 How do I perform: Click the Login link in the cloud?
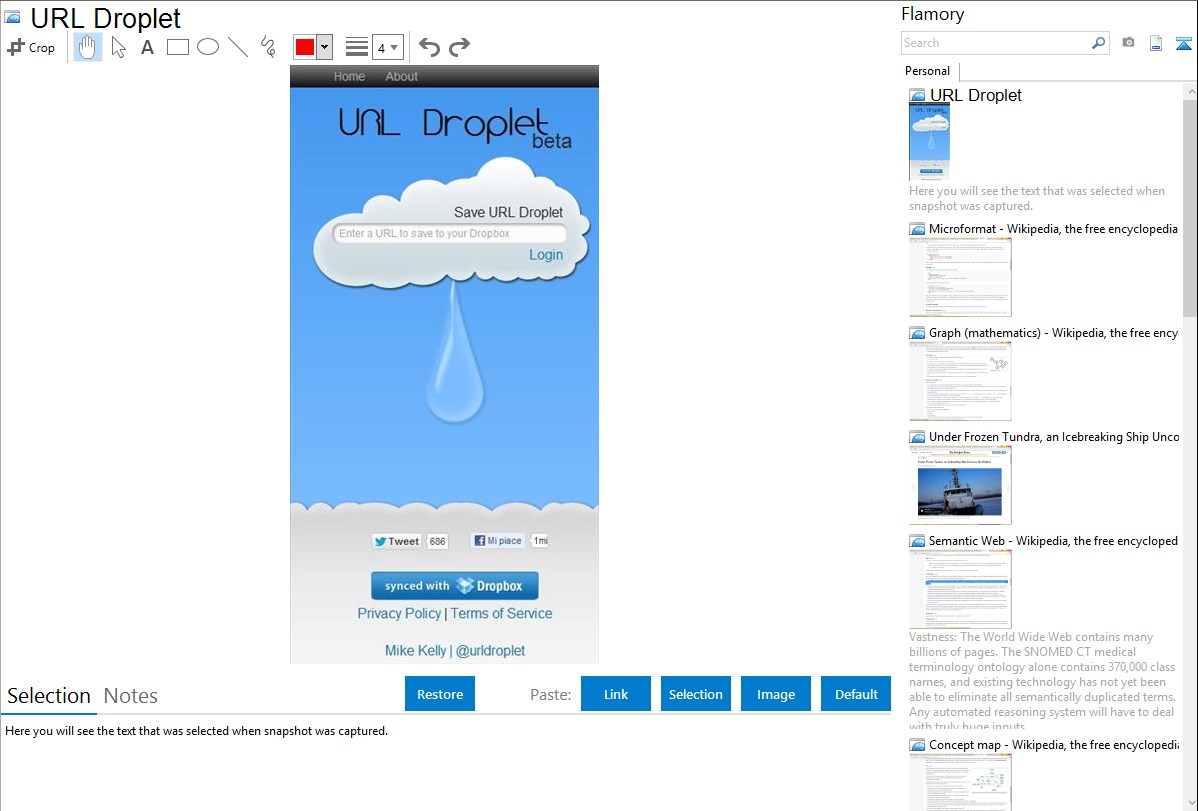tap(546, 255)
